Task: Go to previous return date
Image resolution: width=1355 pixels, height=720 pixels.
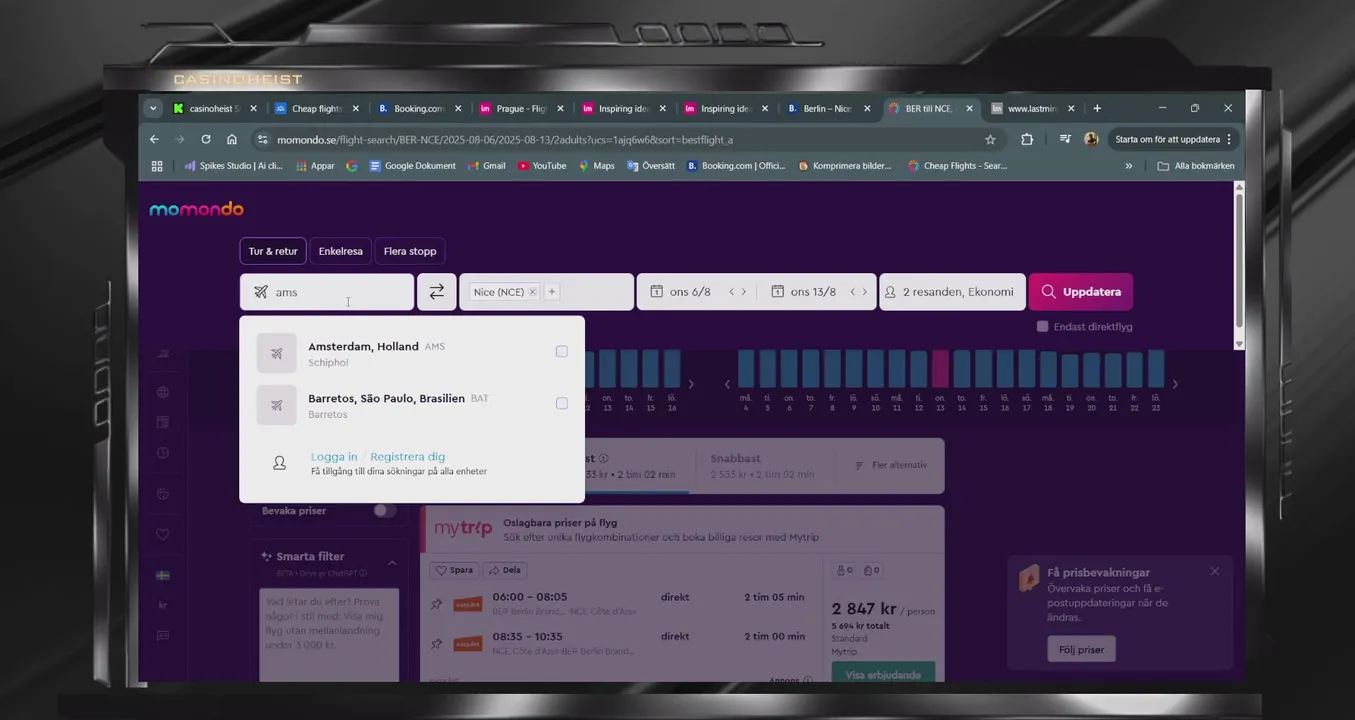Action: tap(852, 292)
